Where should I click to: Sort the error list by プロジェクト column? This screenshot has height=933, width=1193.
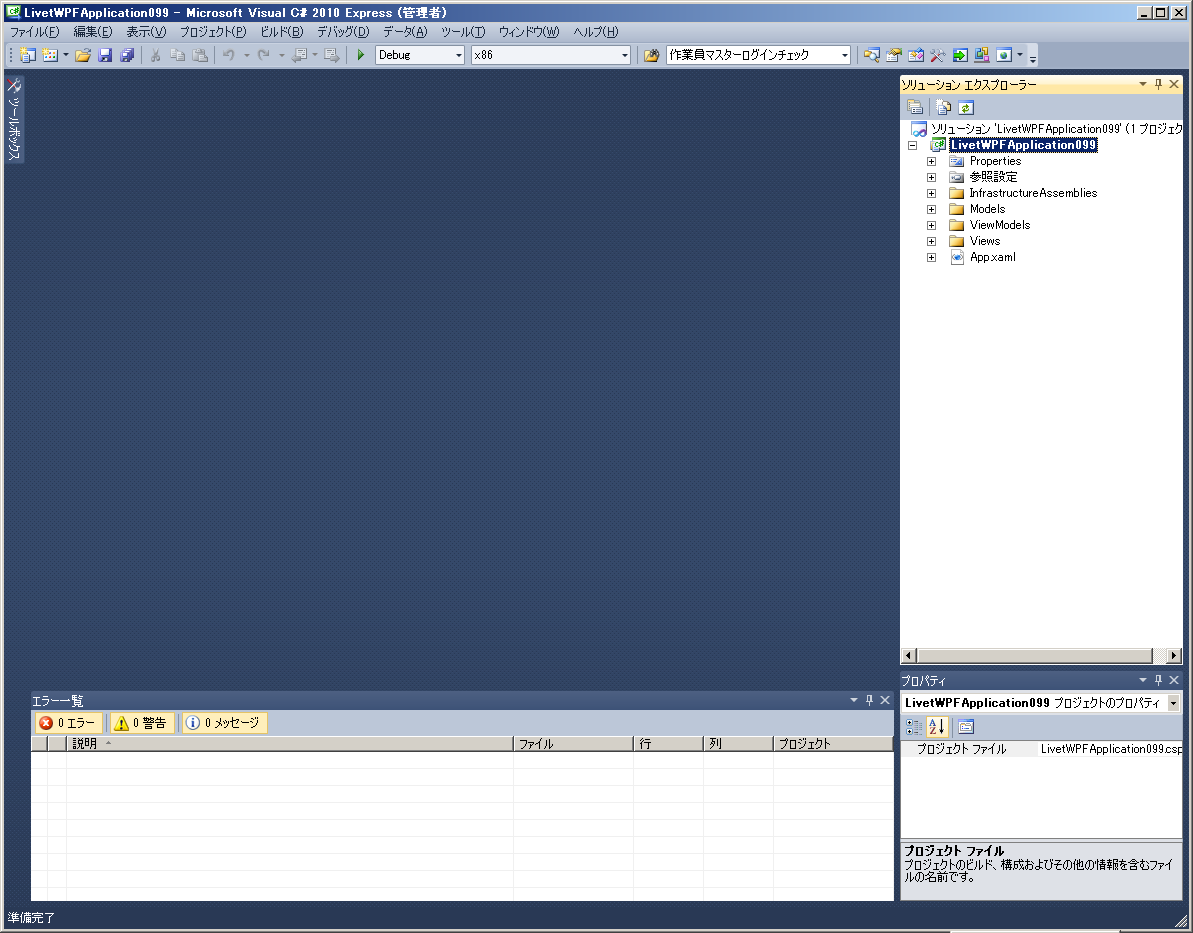(x=833, y=744)
